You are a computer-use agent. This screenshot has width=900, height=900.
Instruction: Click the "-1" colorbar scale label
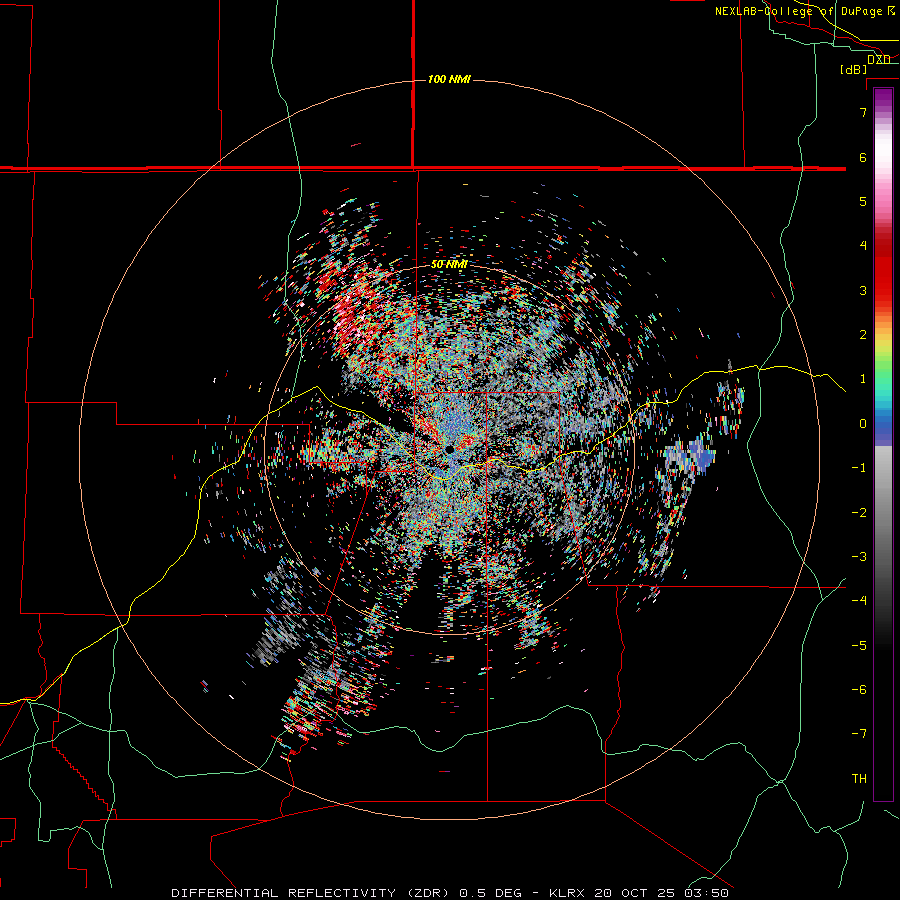[859, 468]
